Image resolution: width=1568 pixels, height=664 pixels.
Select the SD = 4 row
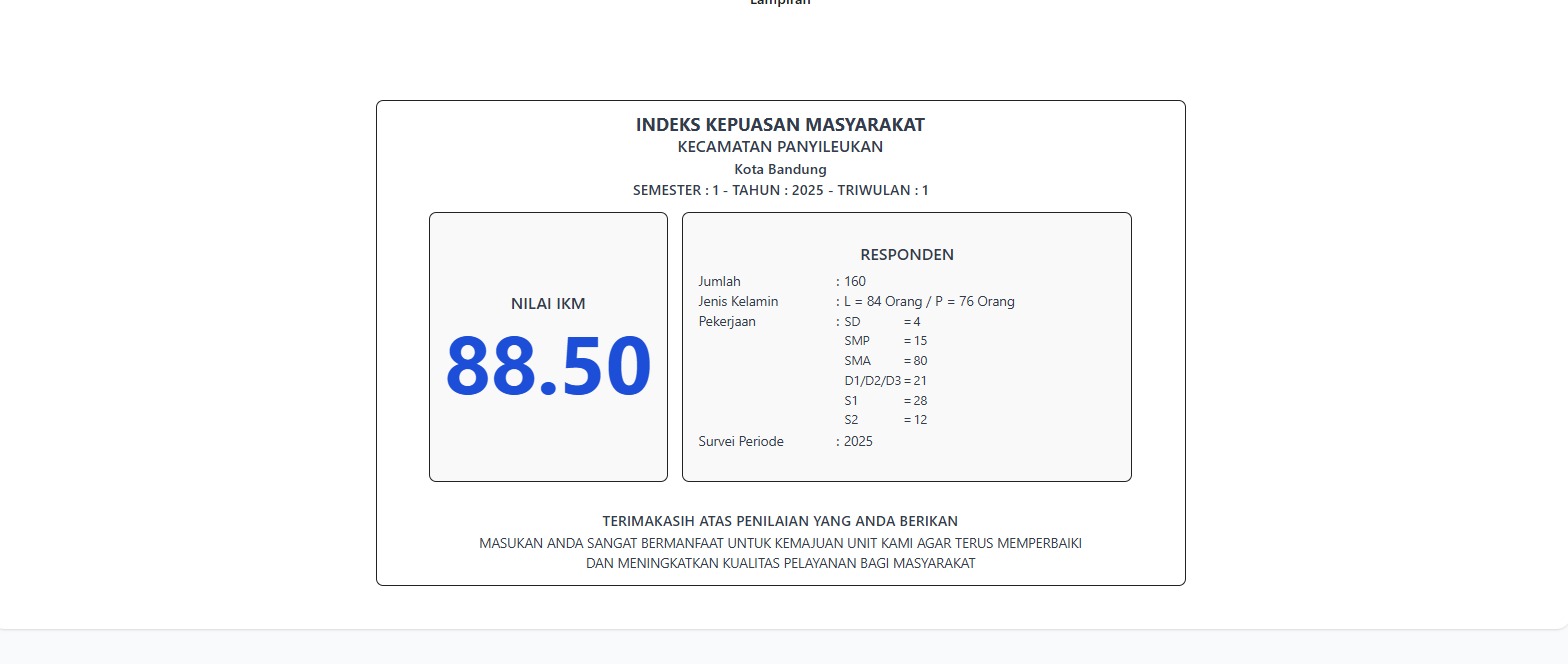pyautogui.click(x=882, y=322)
